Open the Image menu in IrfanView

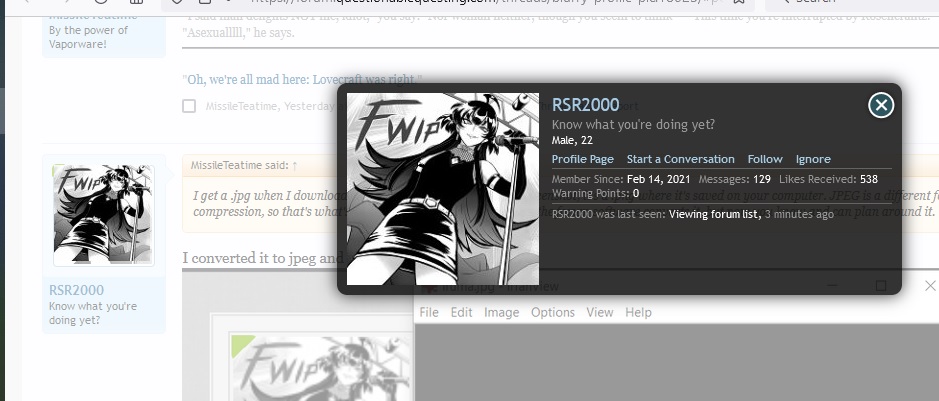[501, 312]
